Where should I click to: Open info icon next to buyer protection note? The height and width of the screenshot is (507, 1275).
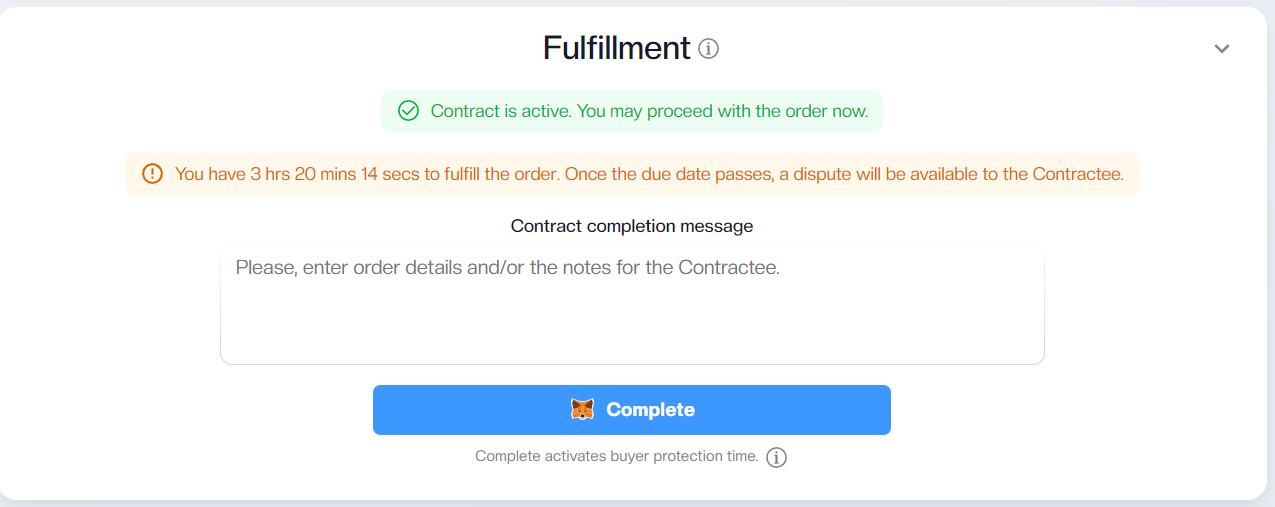[776, 457]
